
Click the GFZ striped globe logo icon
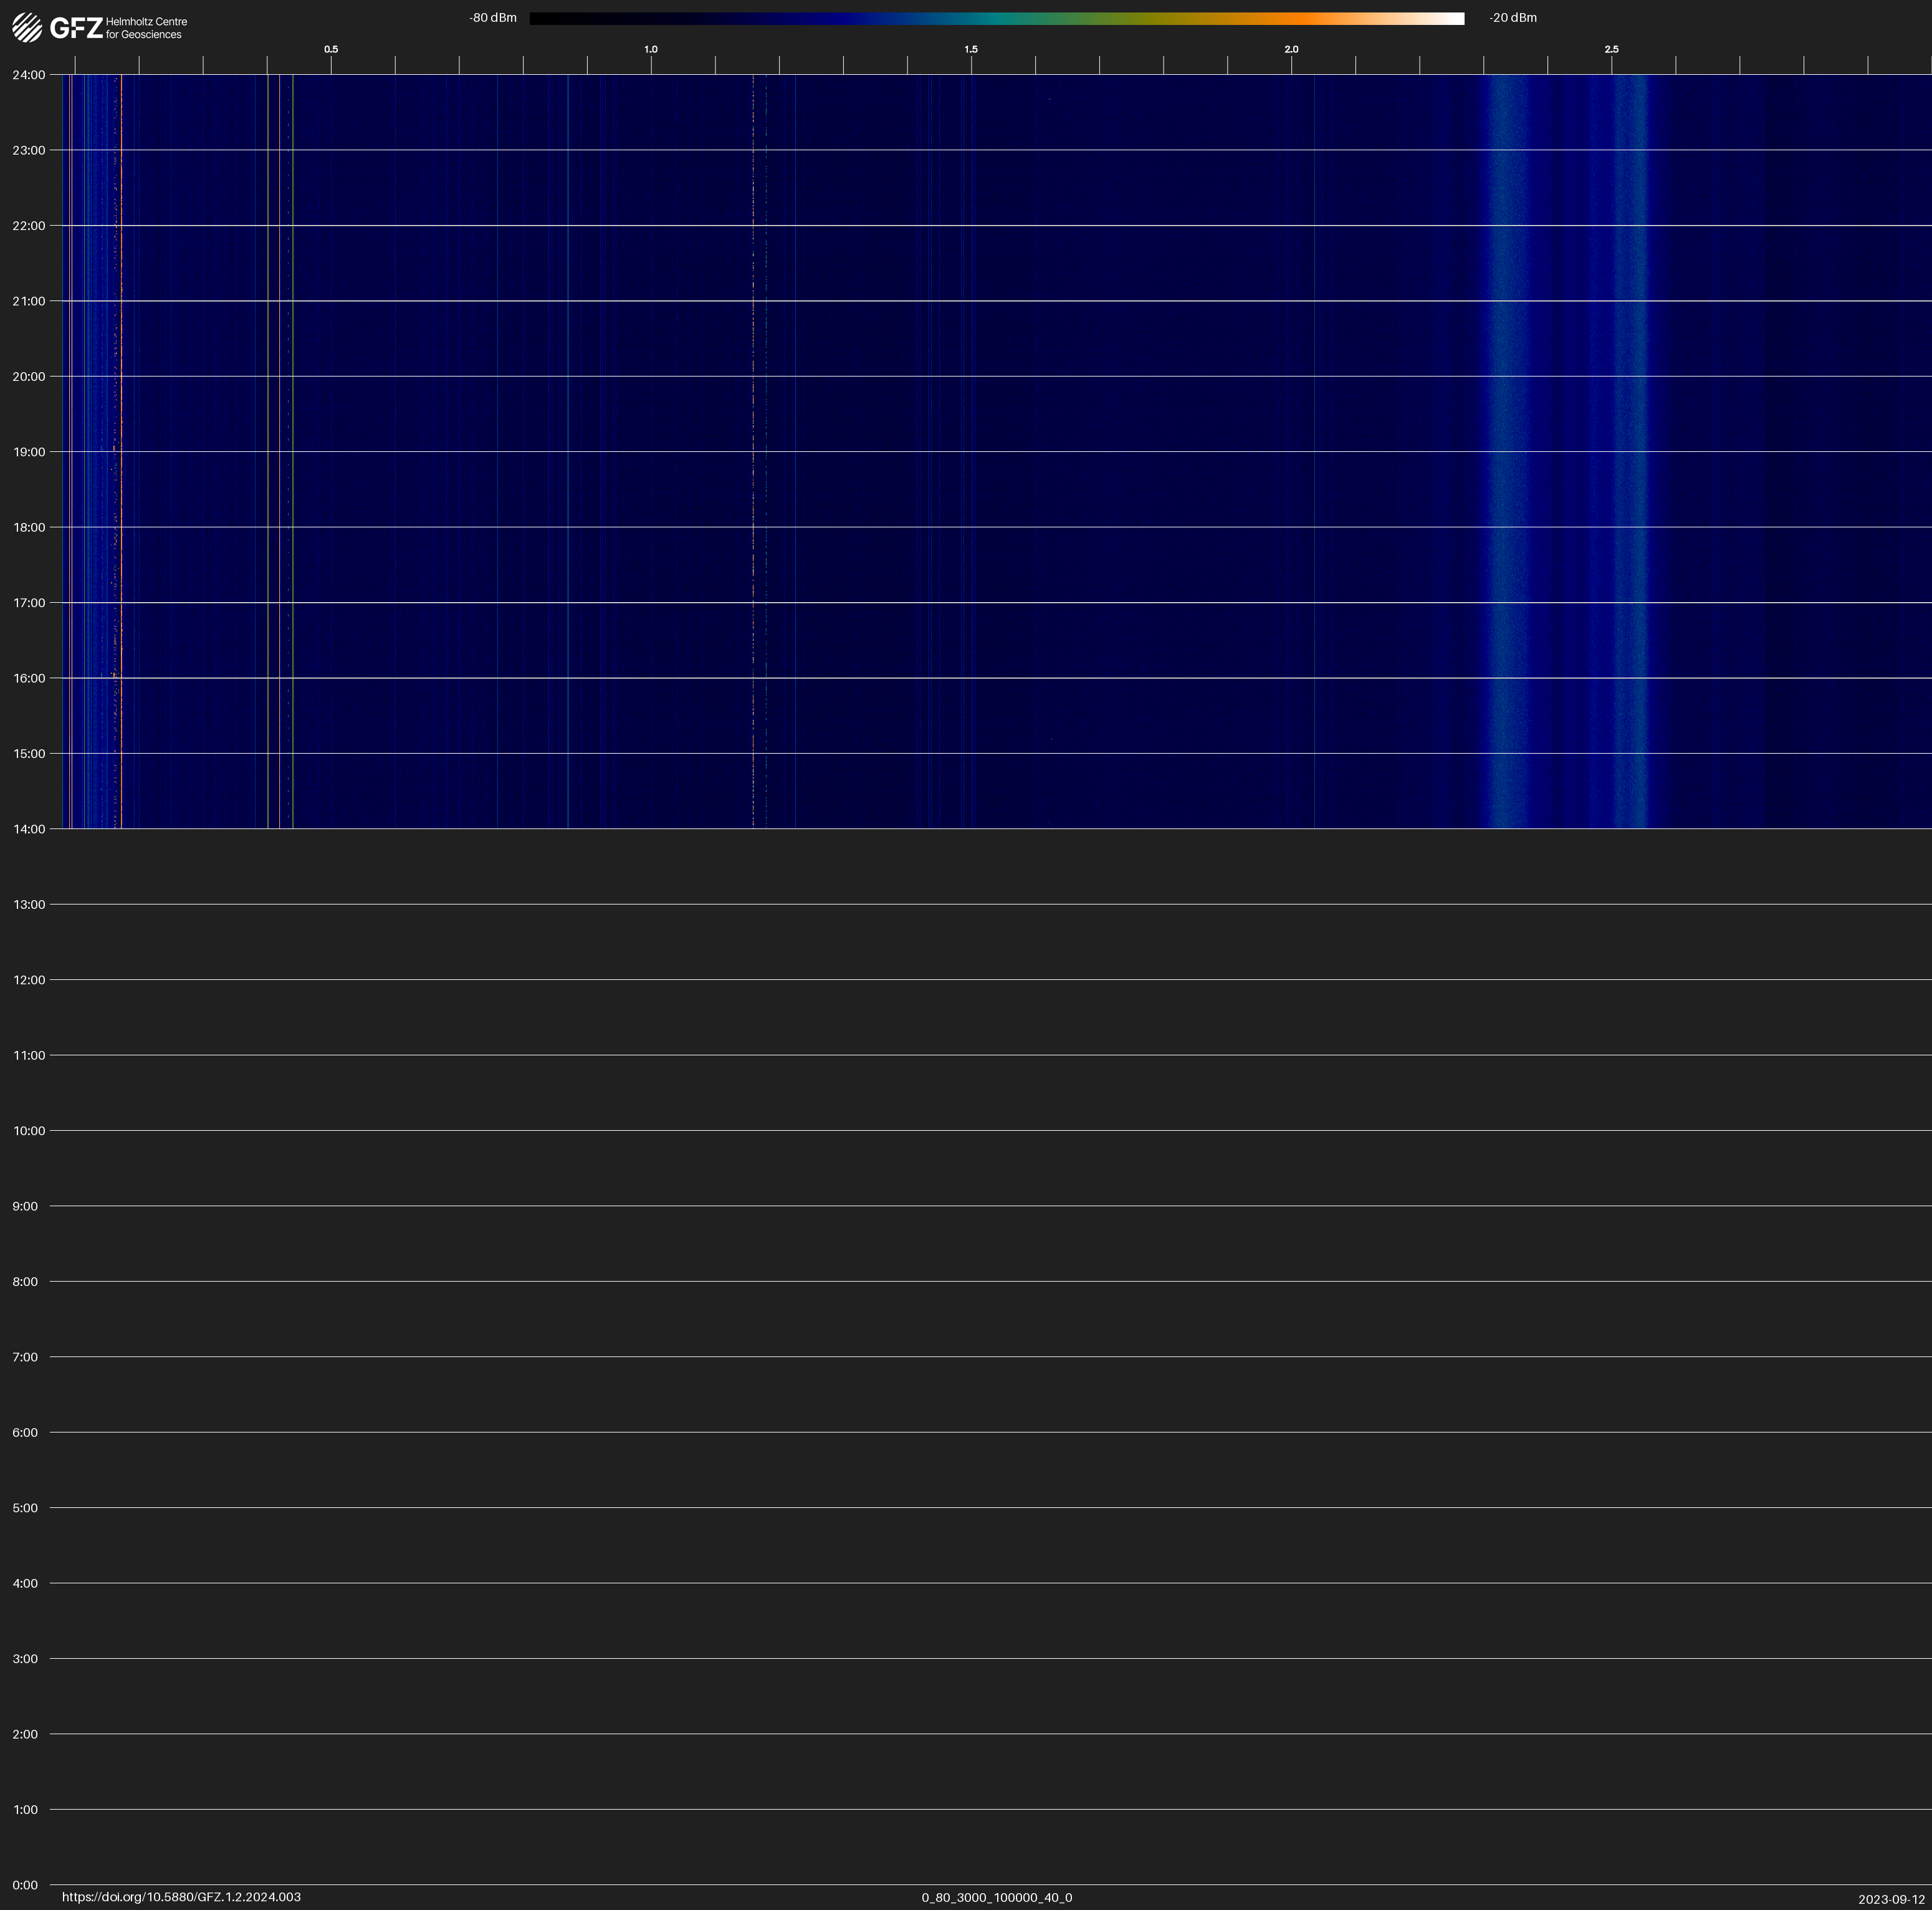tap(27, 27)
